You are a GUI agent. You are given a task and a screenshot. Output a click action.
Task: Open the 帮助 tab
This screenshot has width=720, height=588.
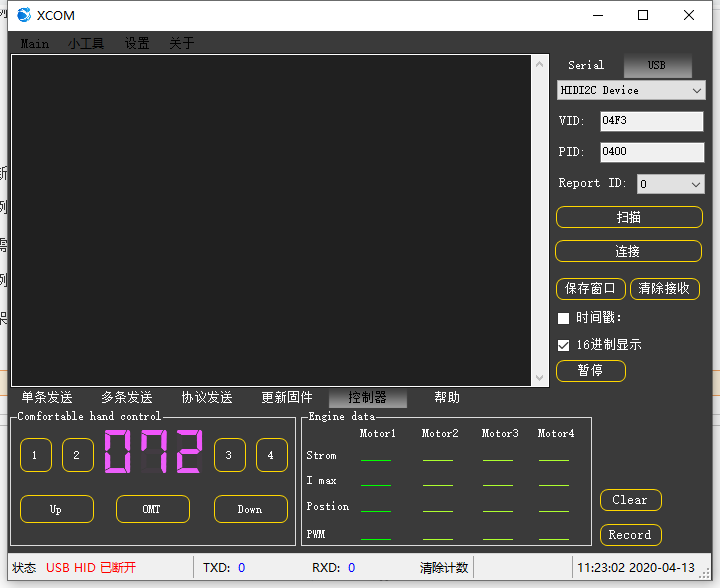pos(447,397)
